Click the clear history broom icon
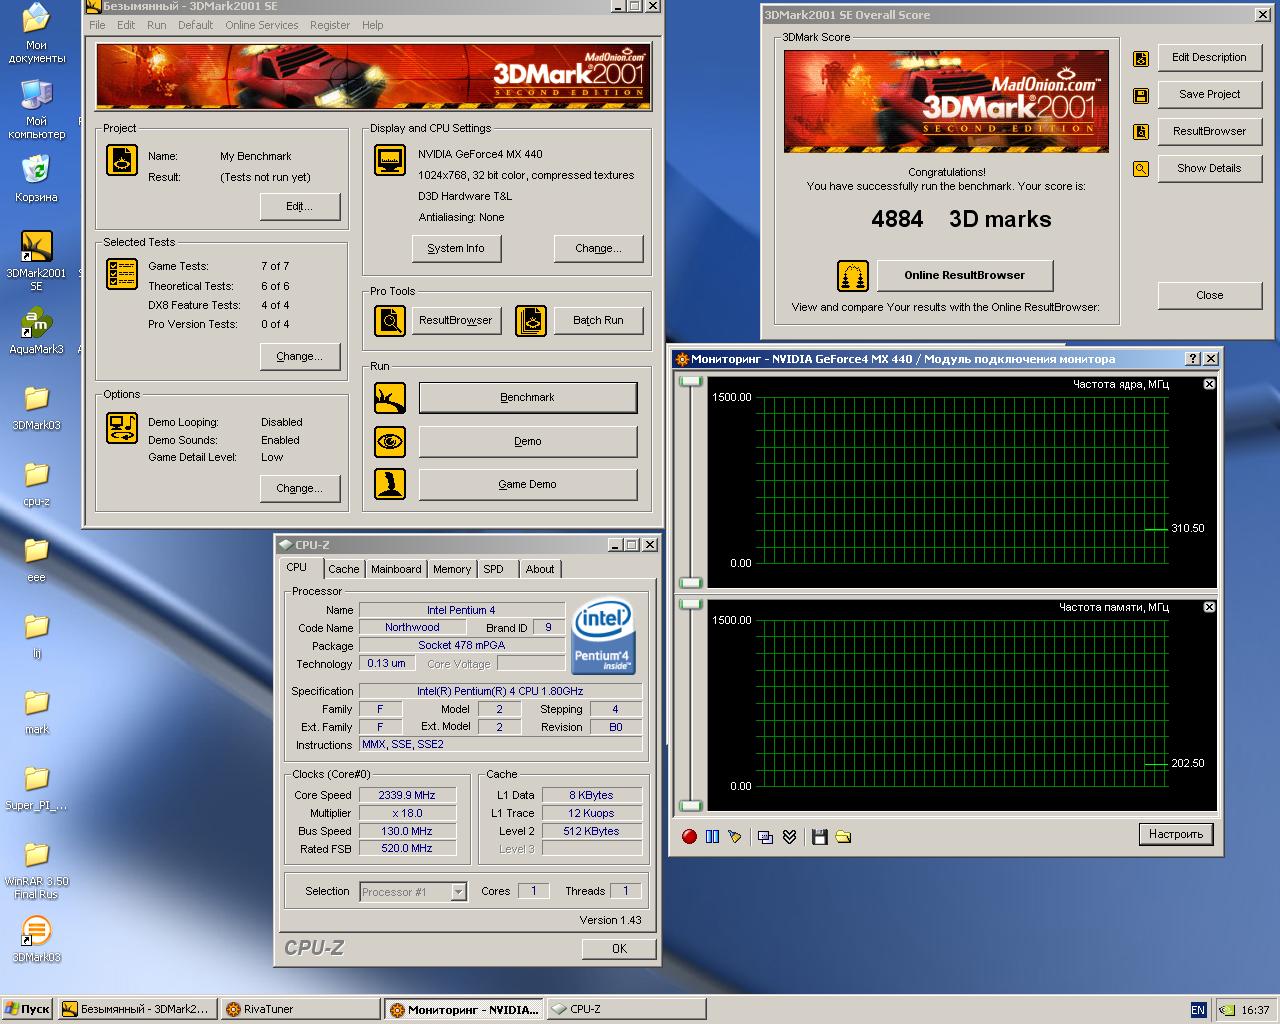The height and width of the screenshot is (1024, 1280). [x=735, y=837]
